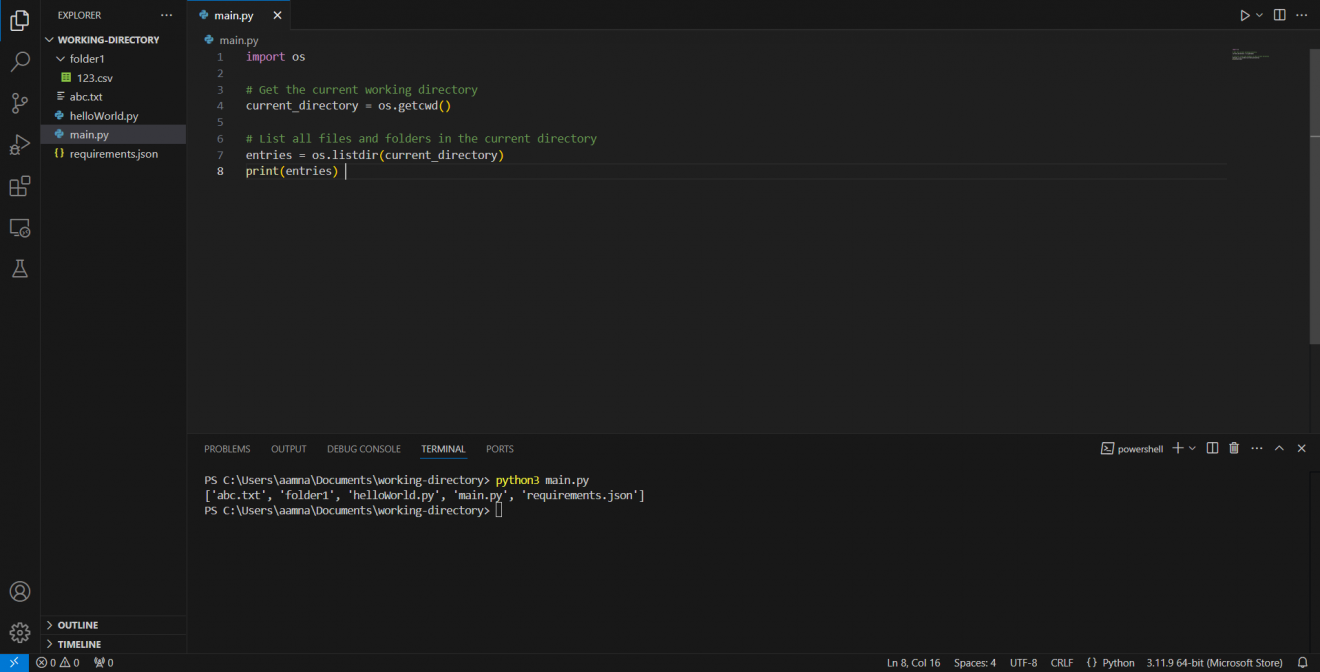Open the Search view
Image resolution: width=1320 pixels, height=672 pixels.
tap(20, 61)
